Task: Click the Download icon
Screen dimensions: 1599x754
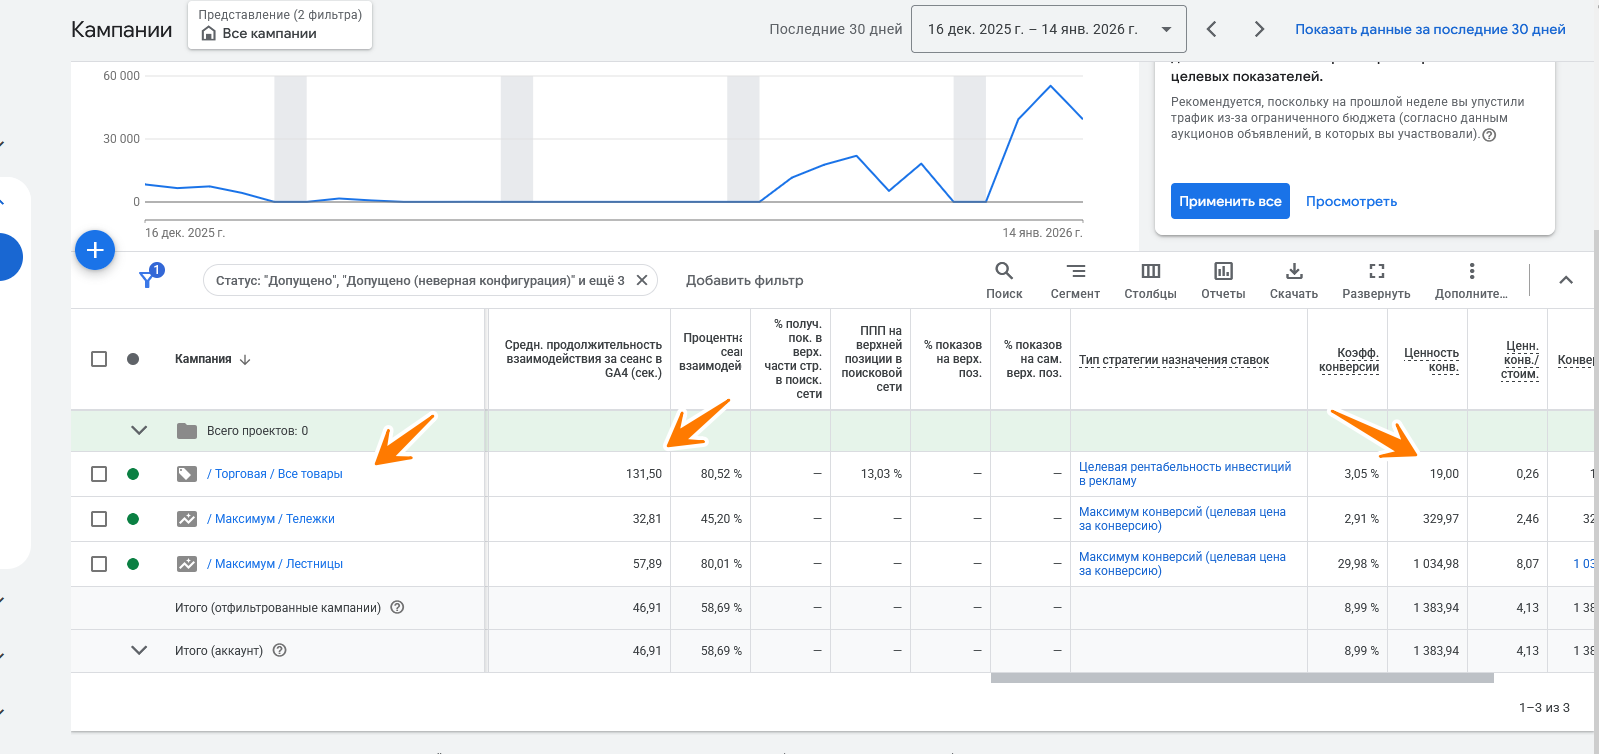Action: click(x=1293, y=280)
